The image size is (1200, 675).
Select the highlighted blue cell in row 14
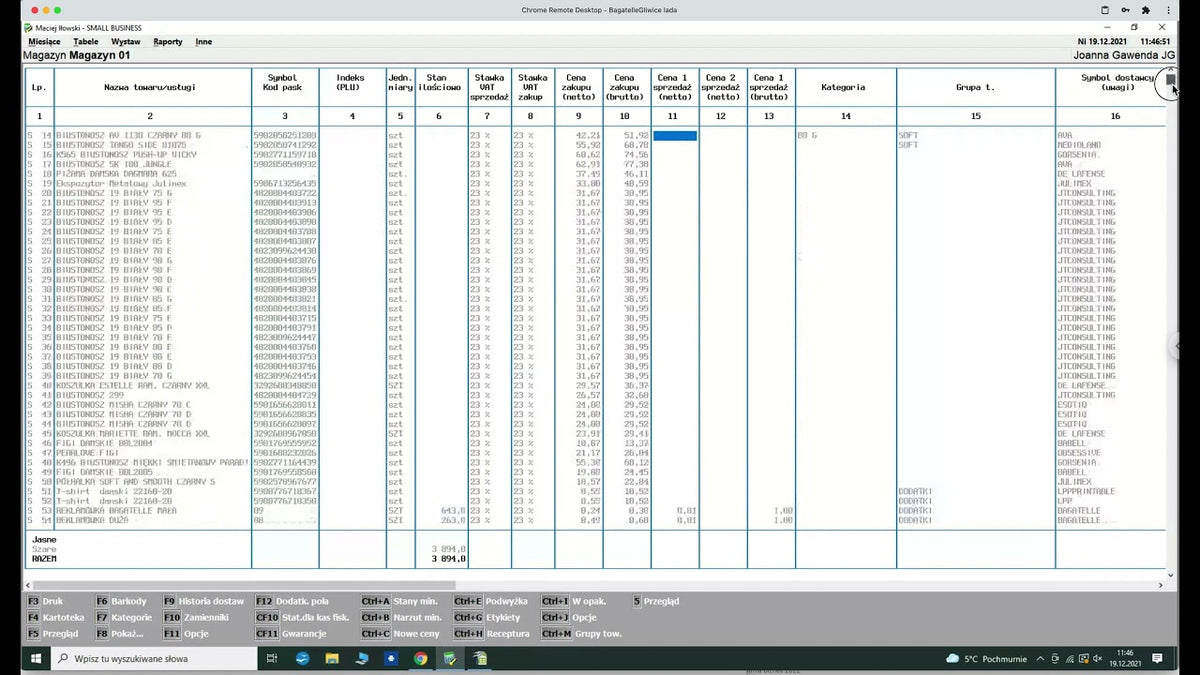[x=675, y=136]
